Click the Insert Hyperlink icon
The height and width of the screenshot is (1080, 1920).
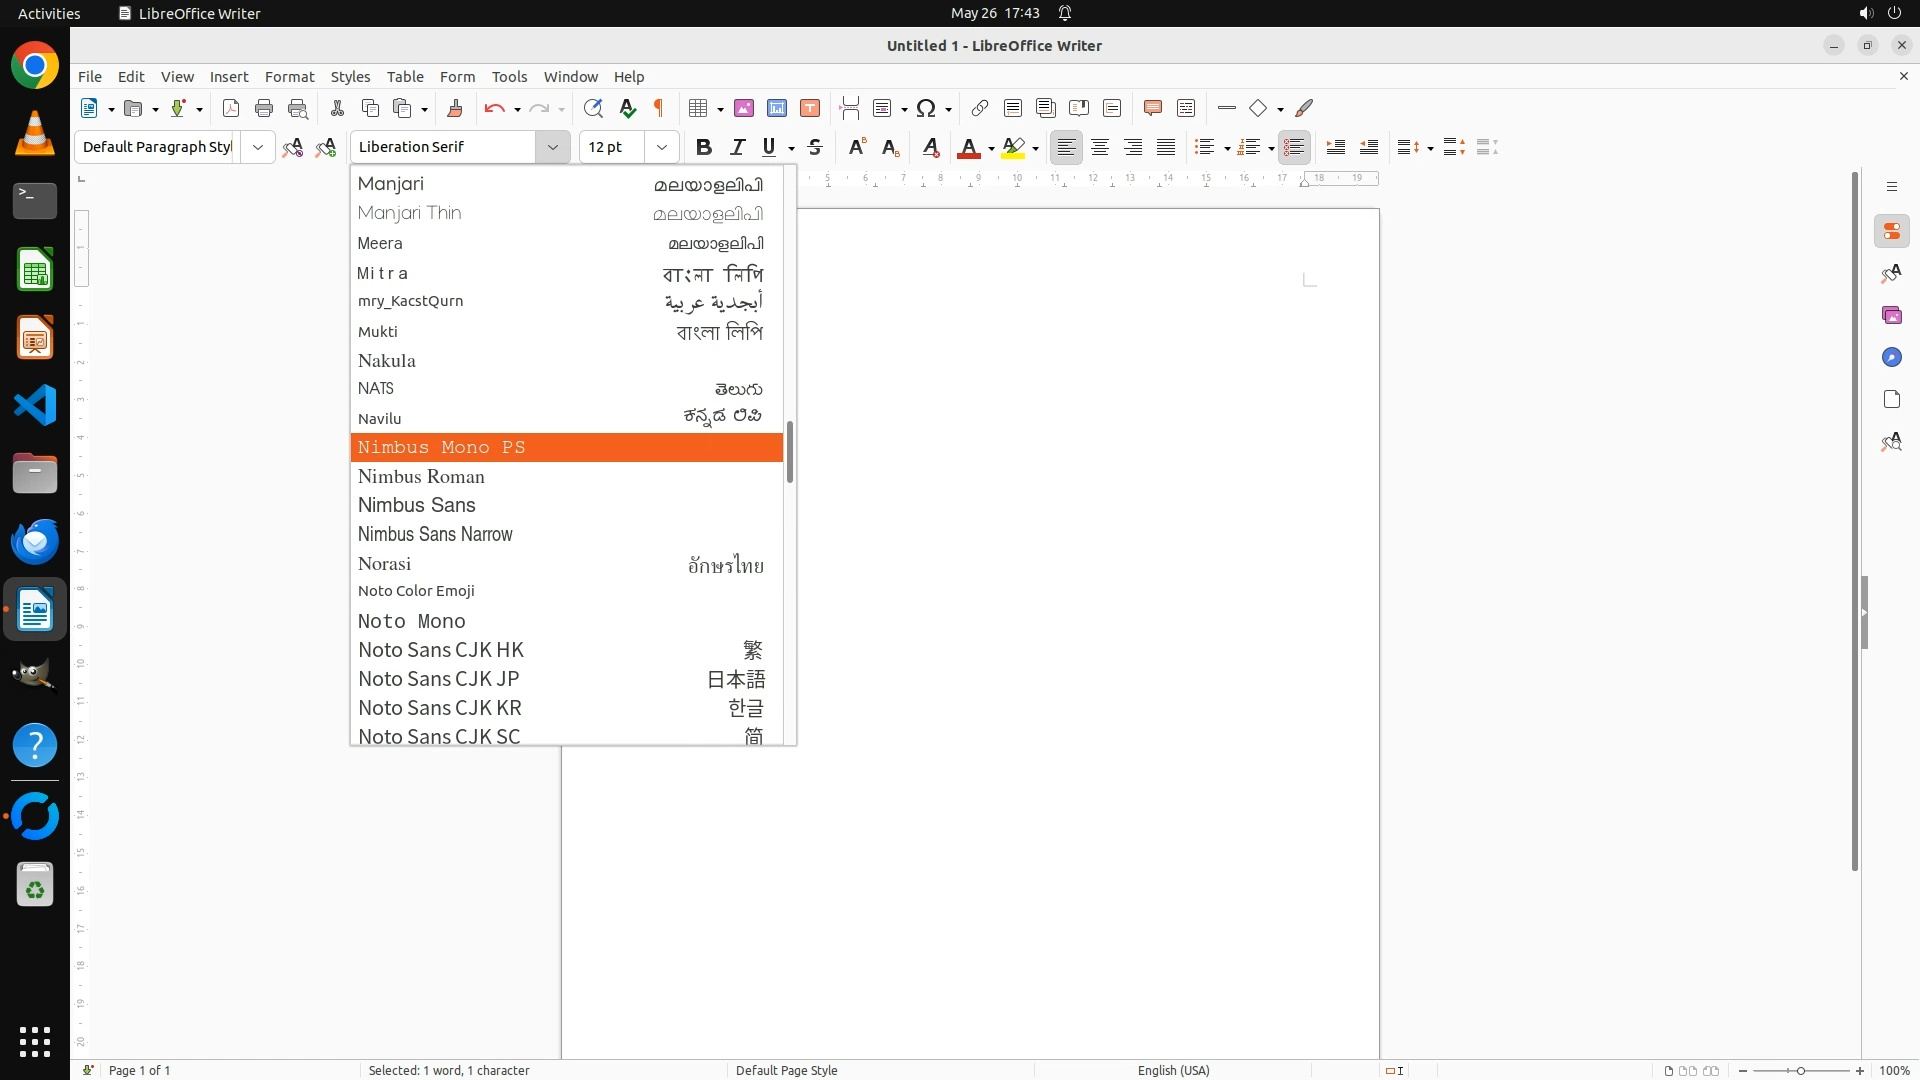980,108
